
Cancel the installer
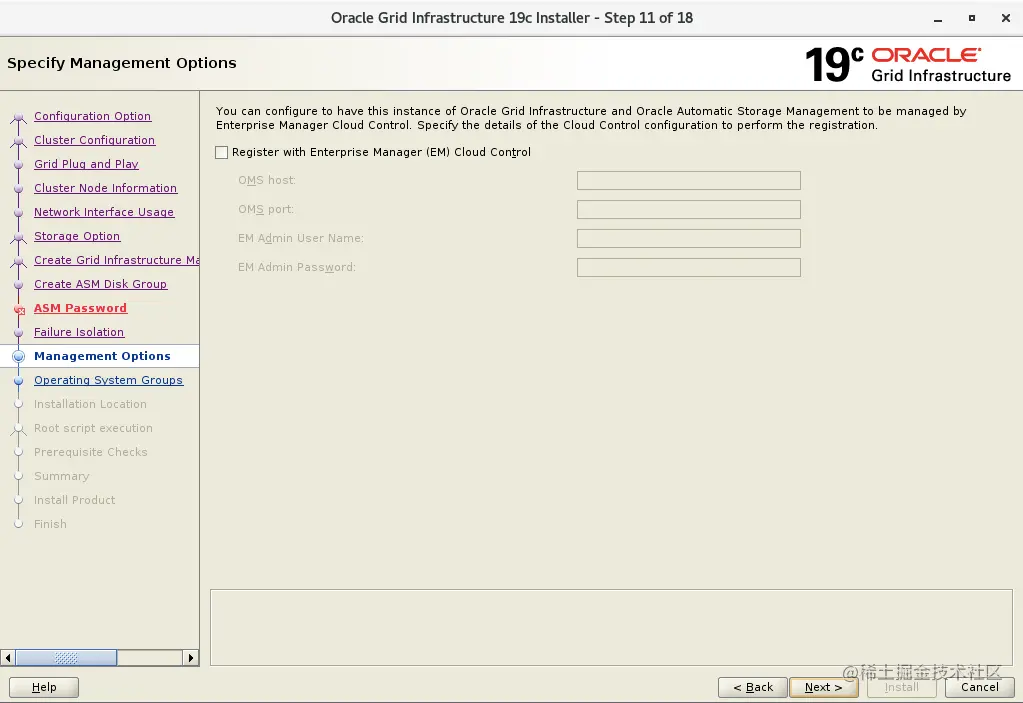click(x=979, y=687)
